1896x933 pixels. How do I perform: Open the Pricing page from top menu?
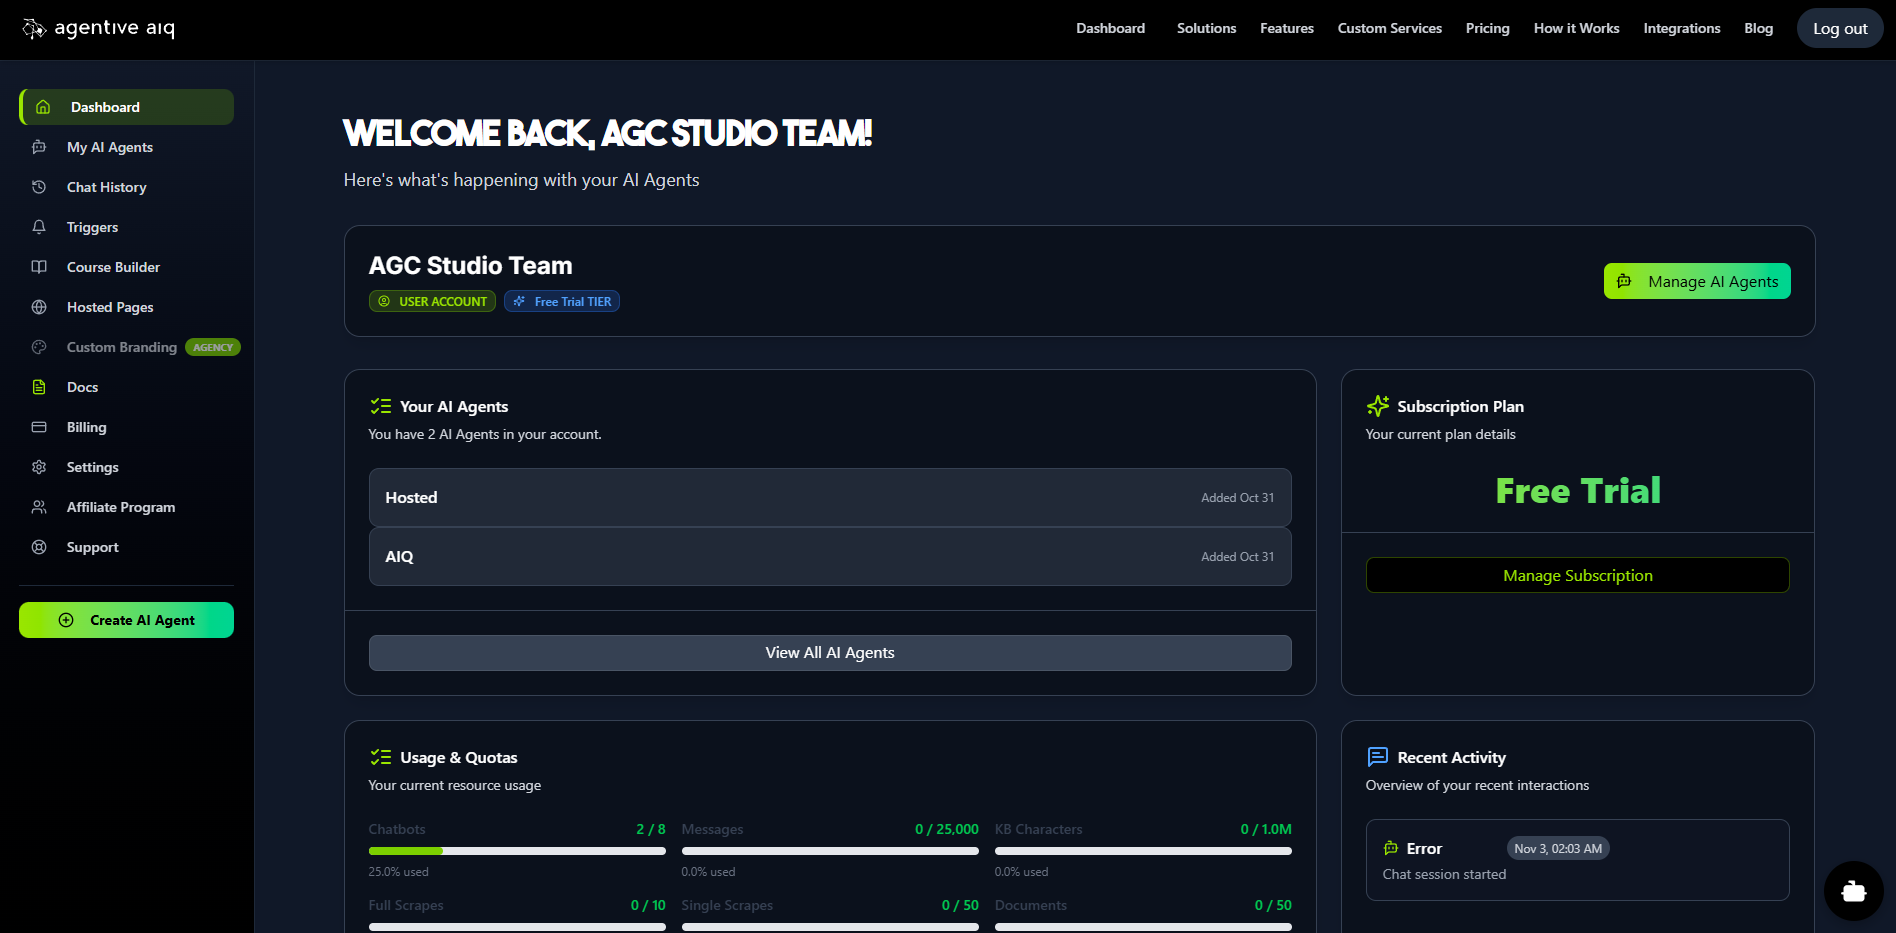[1487, 28]
